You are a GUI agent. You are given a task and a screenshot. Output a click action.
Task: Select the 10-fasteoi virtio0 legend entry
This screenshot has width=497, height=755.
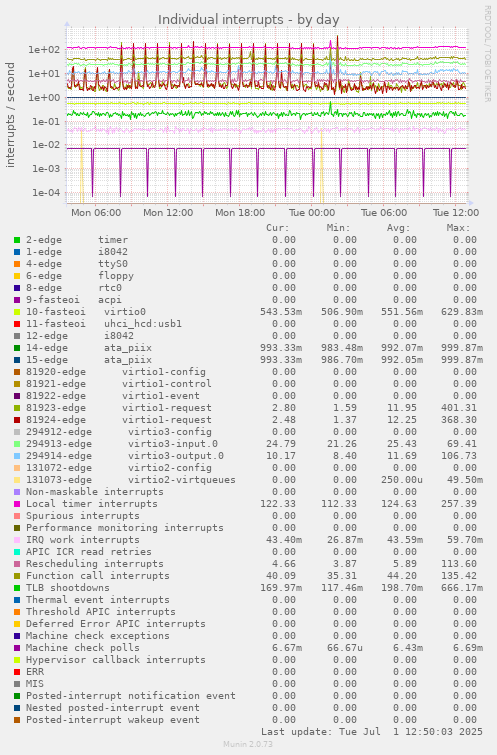pos(86,312)
